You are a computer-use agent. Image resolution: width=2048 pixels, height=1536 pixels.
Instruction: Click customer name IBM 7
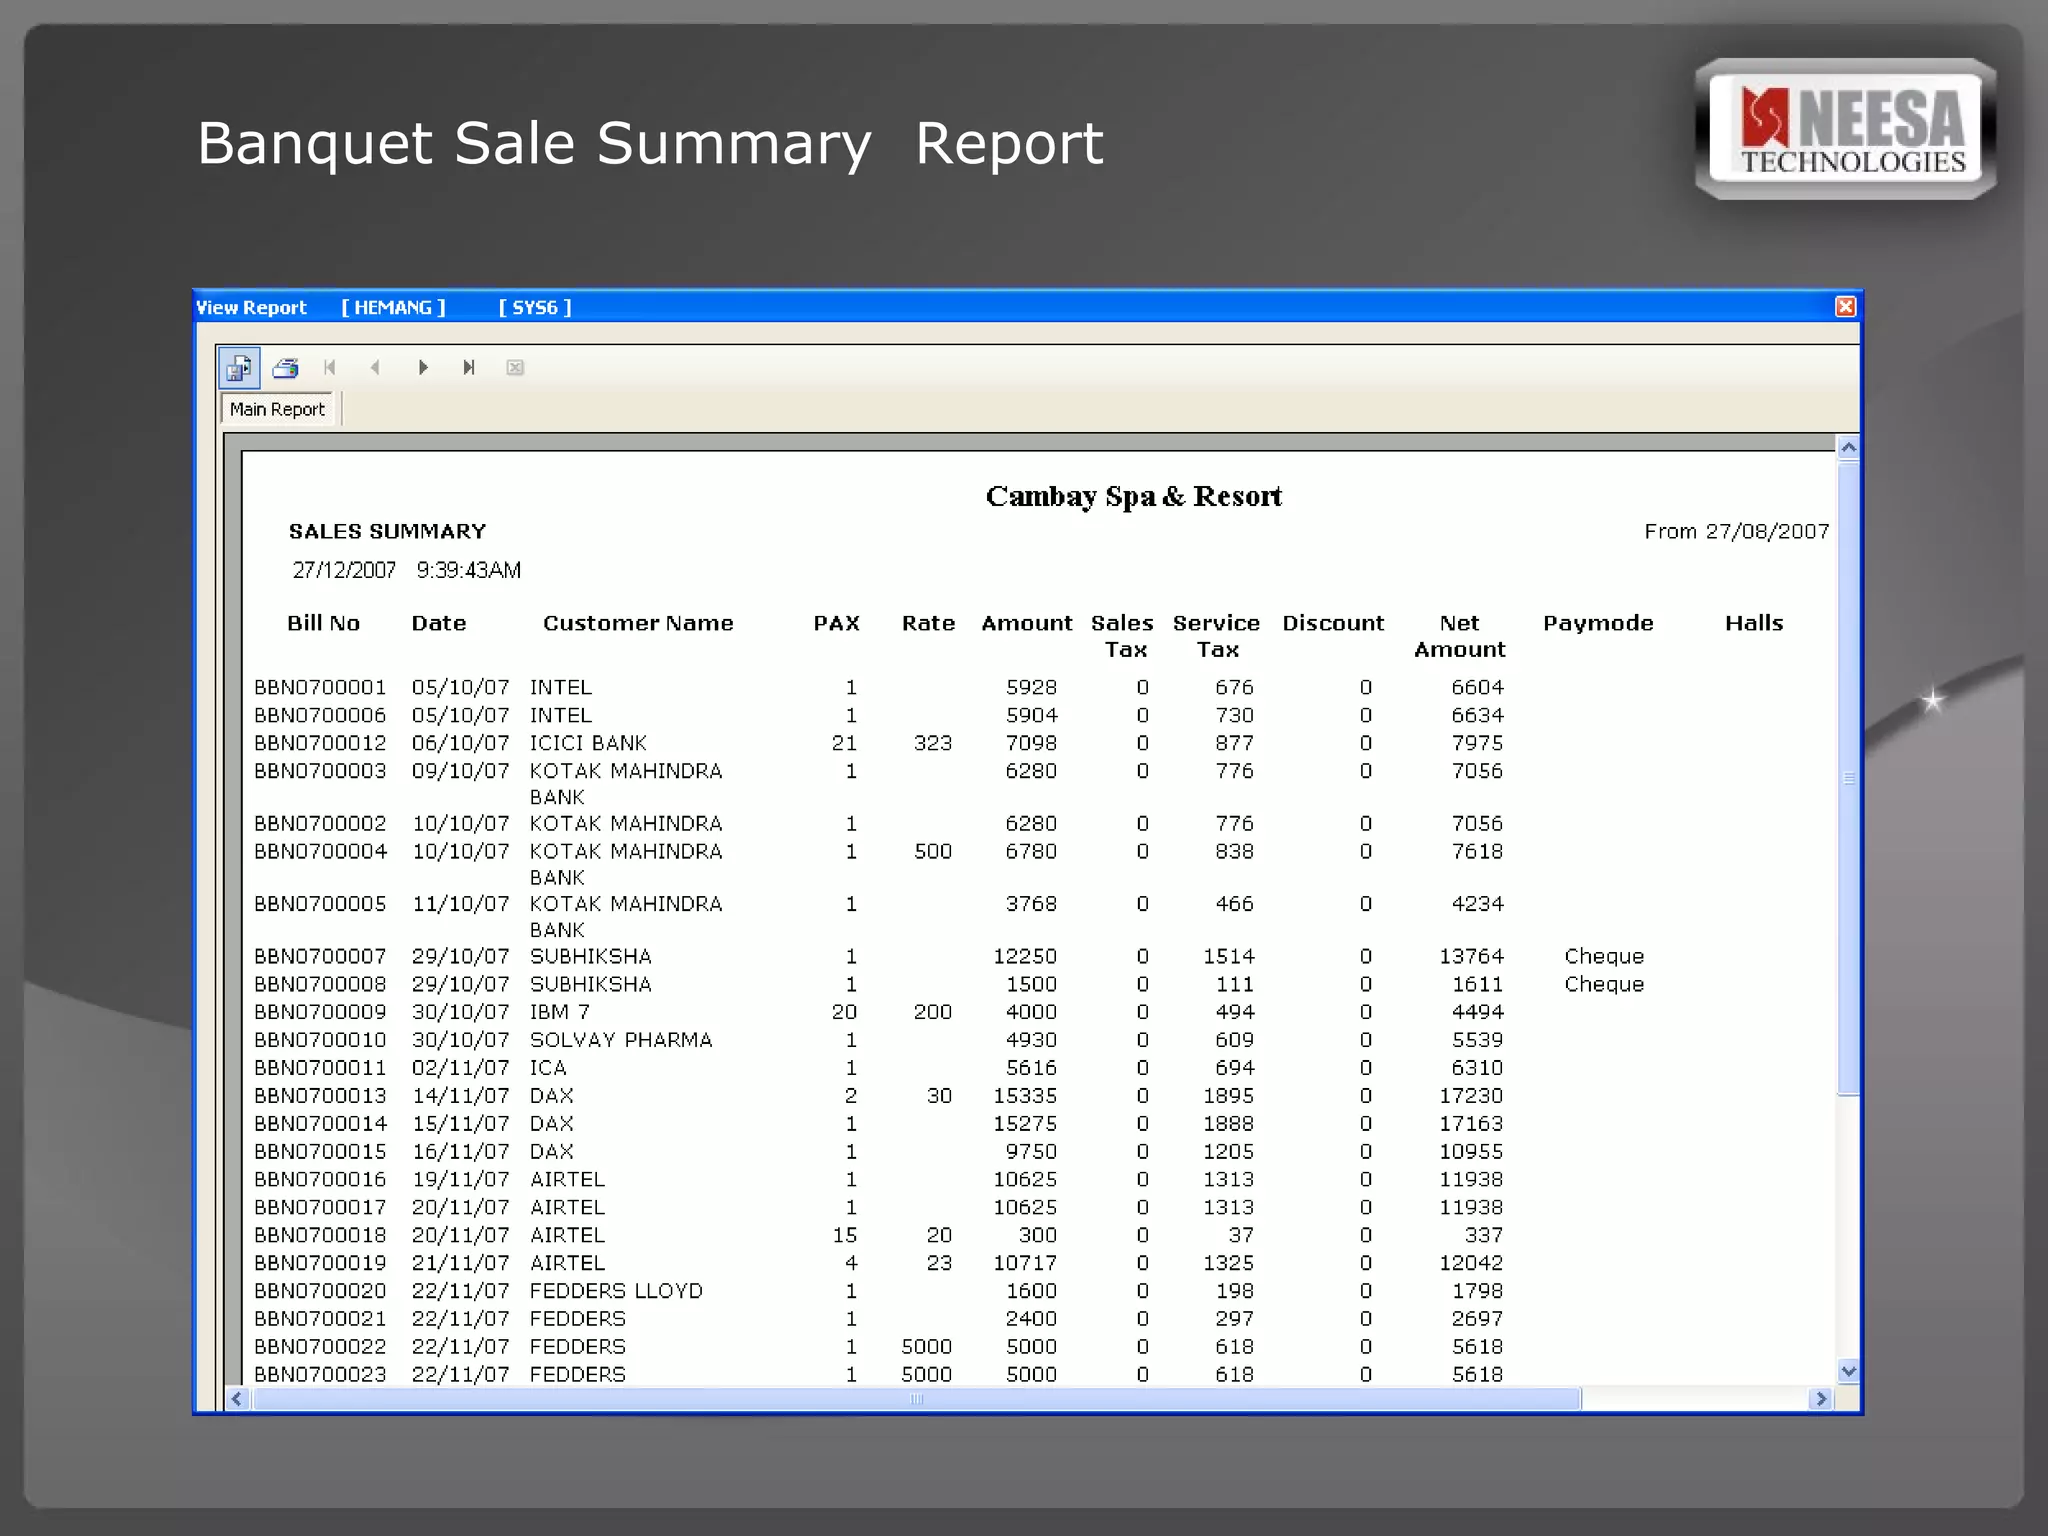pos(560,1012)
